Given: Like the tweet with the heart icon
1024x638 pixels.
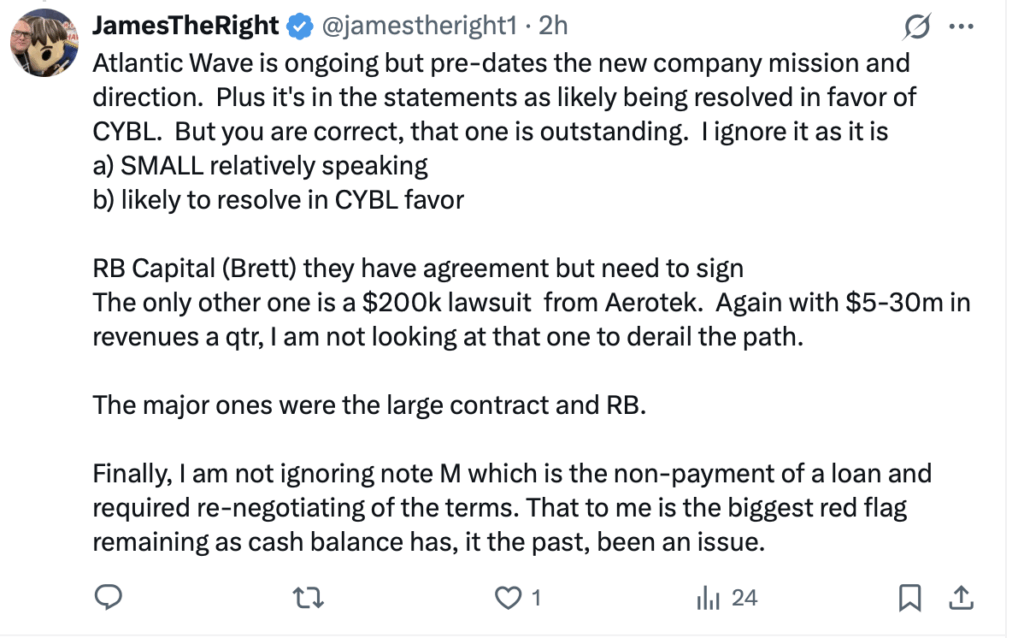Looking at the screenshot, I should coord(508,598).
